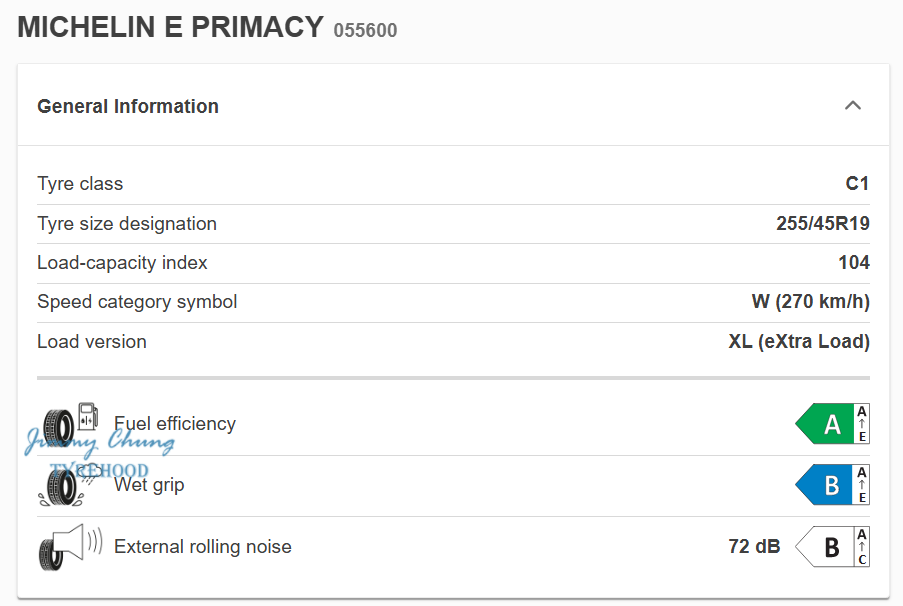Click the A to E fuel efficiency scale
Screen dimensions: 903x606
point(862,424)
